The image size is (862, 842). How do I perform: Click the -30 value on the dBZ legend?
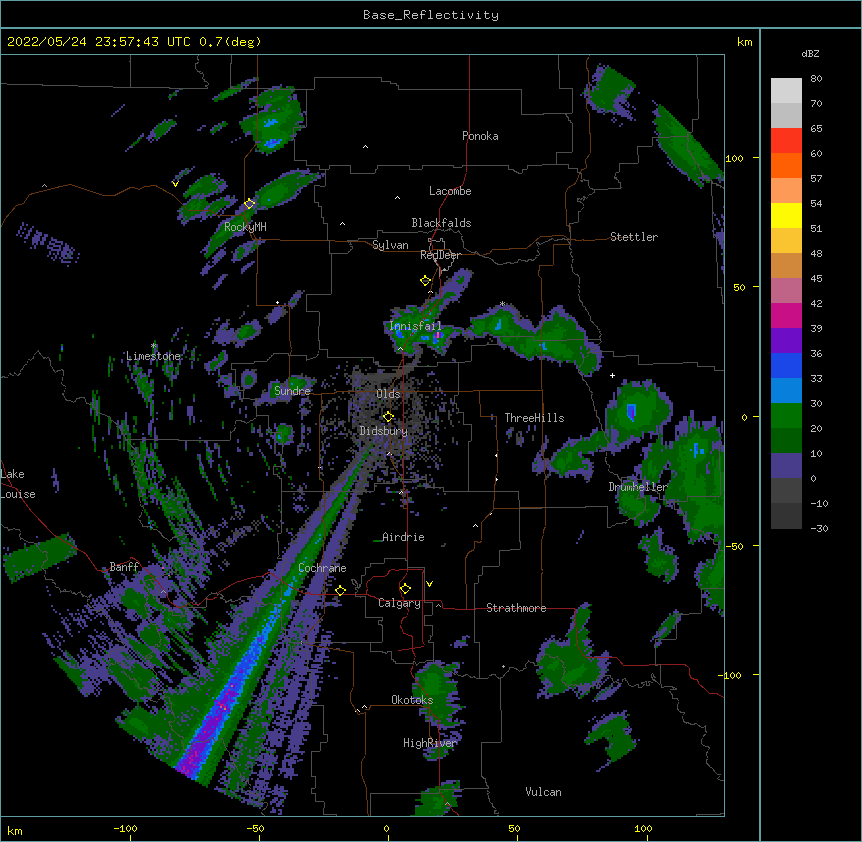(x=819, y=529)
